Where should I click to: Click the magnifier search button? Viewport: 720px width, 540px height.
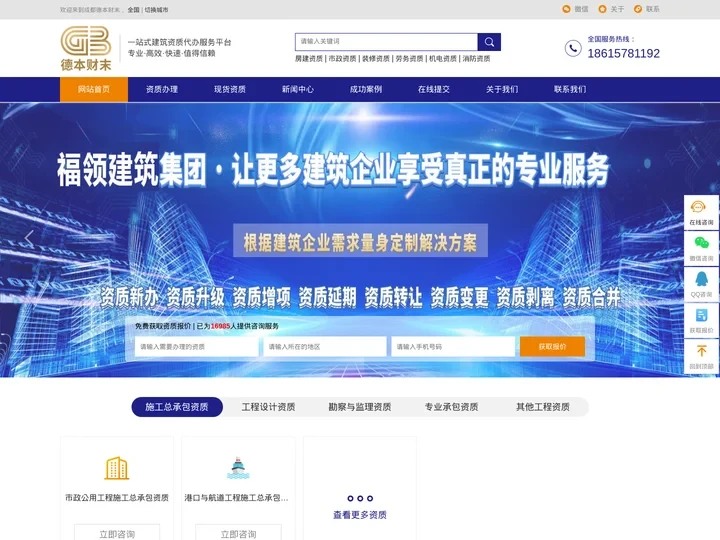(x=489, y=42)
